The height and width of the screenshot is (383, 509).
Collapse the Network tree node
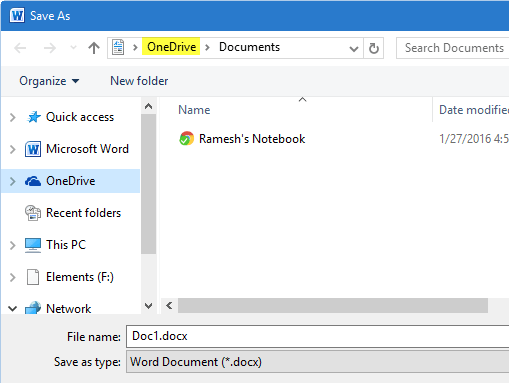click(13, 309)
